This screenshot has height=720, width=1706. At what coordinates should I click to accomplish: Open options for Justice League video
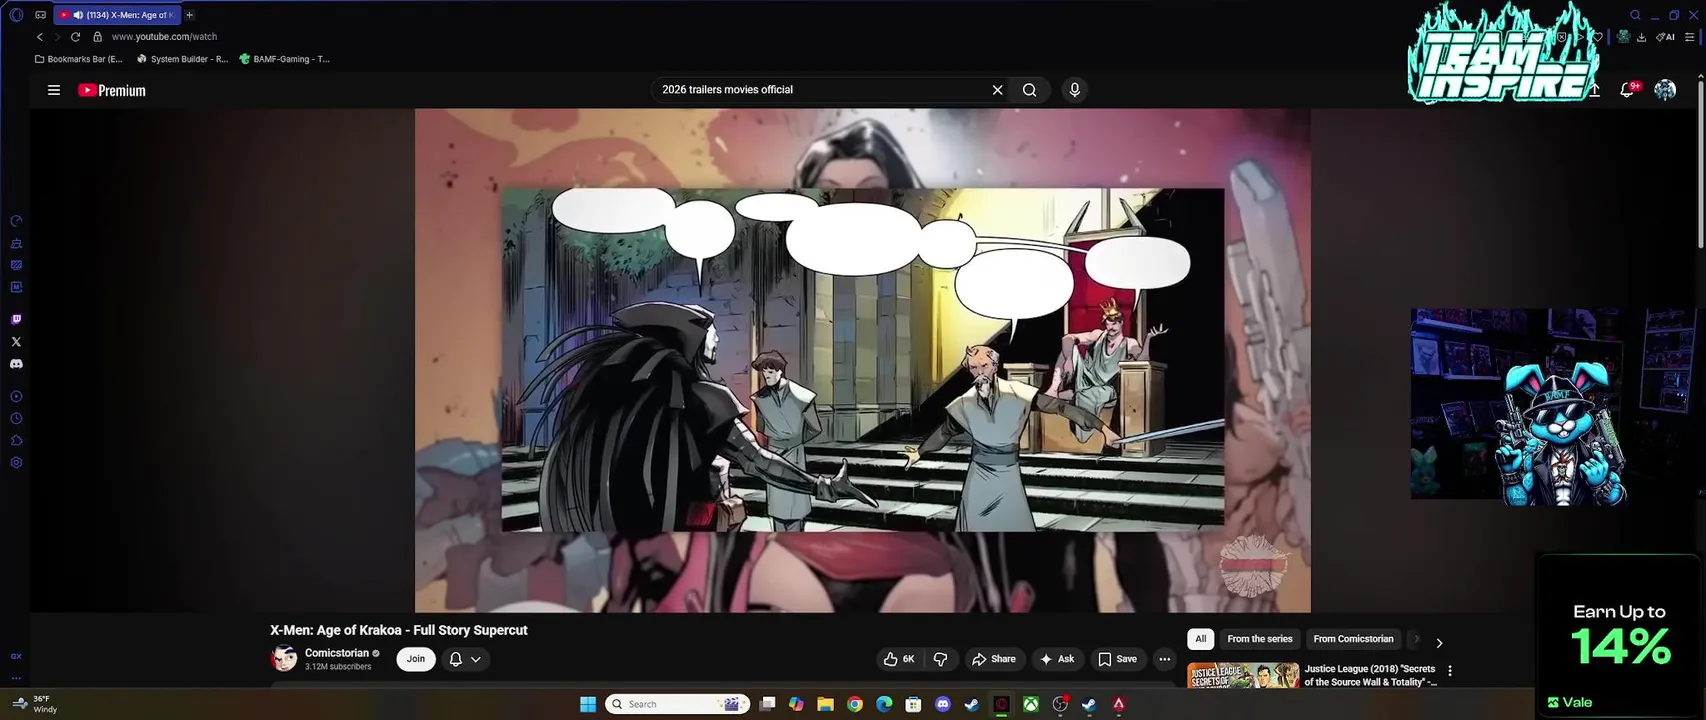click(x=1450, y=671)
